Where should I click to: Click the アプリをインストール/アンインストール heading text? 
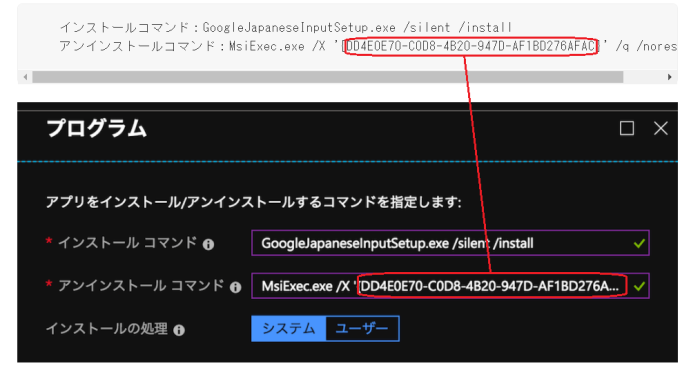pyautogui.click(x=254, y=202)
